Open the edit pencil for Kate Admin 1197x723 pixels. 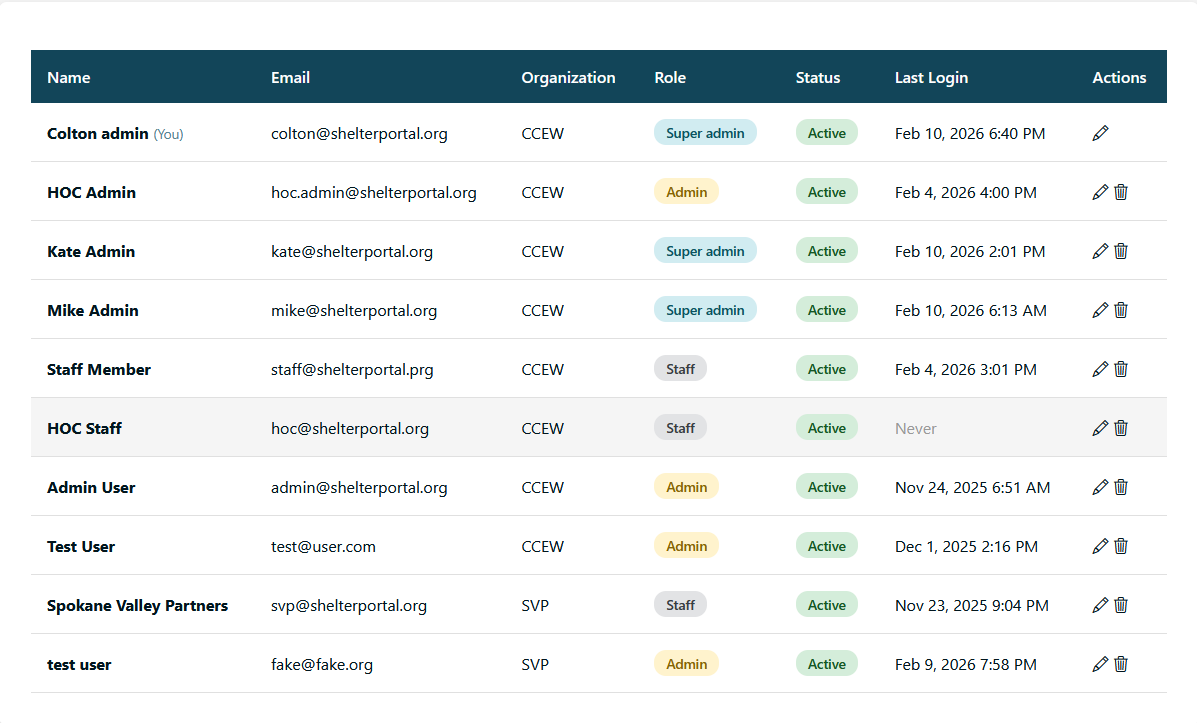click(1100, 250)
